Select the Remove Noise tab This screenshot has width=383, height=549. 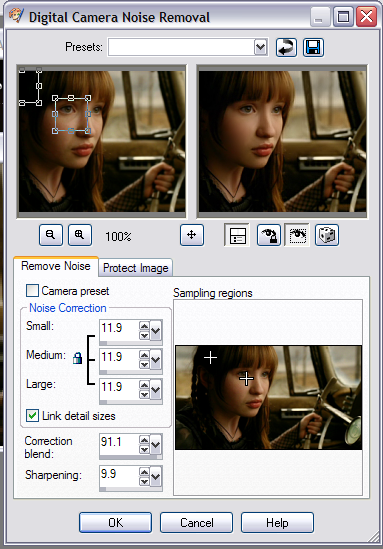(56, 266)
